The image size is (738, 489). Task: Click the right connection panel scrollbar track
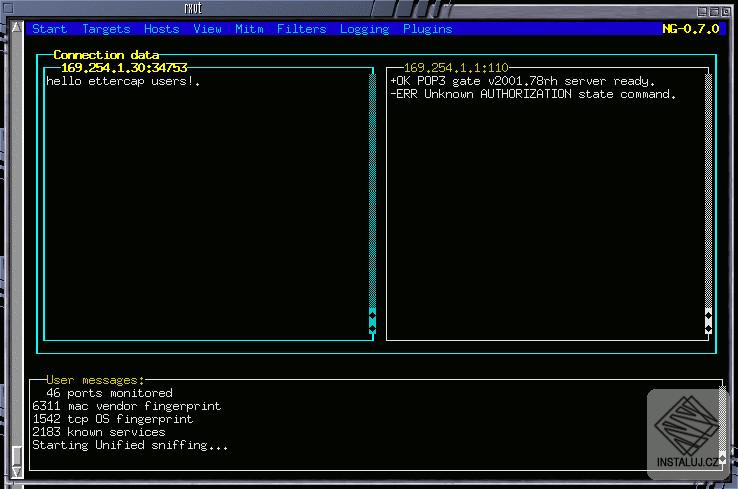(708, 191)
